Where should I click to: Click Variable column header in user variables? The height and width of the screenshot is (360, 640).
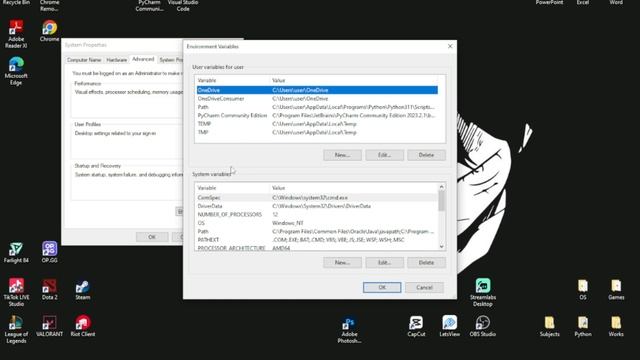(x=232, y=80)
